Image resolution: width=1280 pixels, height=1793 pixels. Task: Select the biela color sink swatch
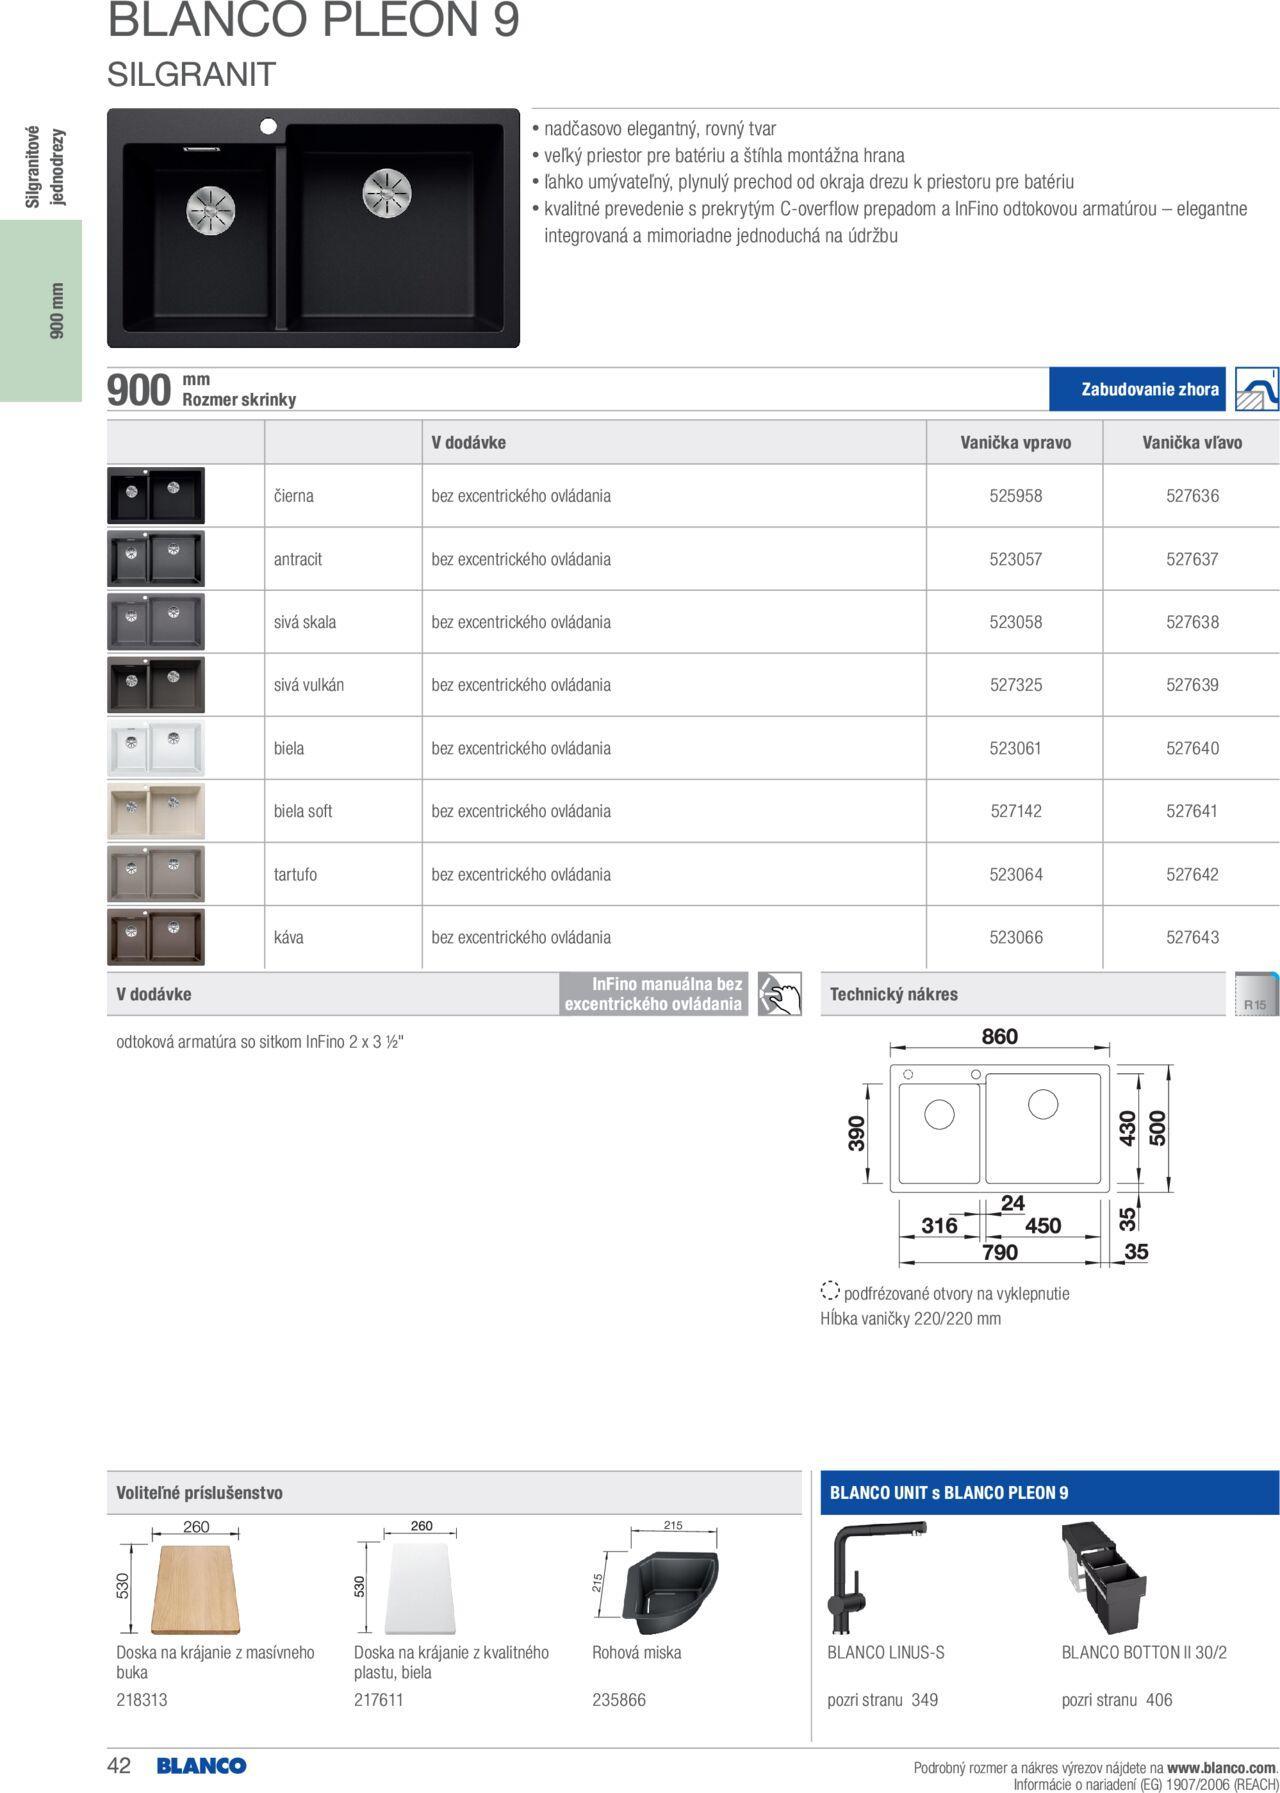pos(156,748)
